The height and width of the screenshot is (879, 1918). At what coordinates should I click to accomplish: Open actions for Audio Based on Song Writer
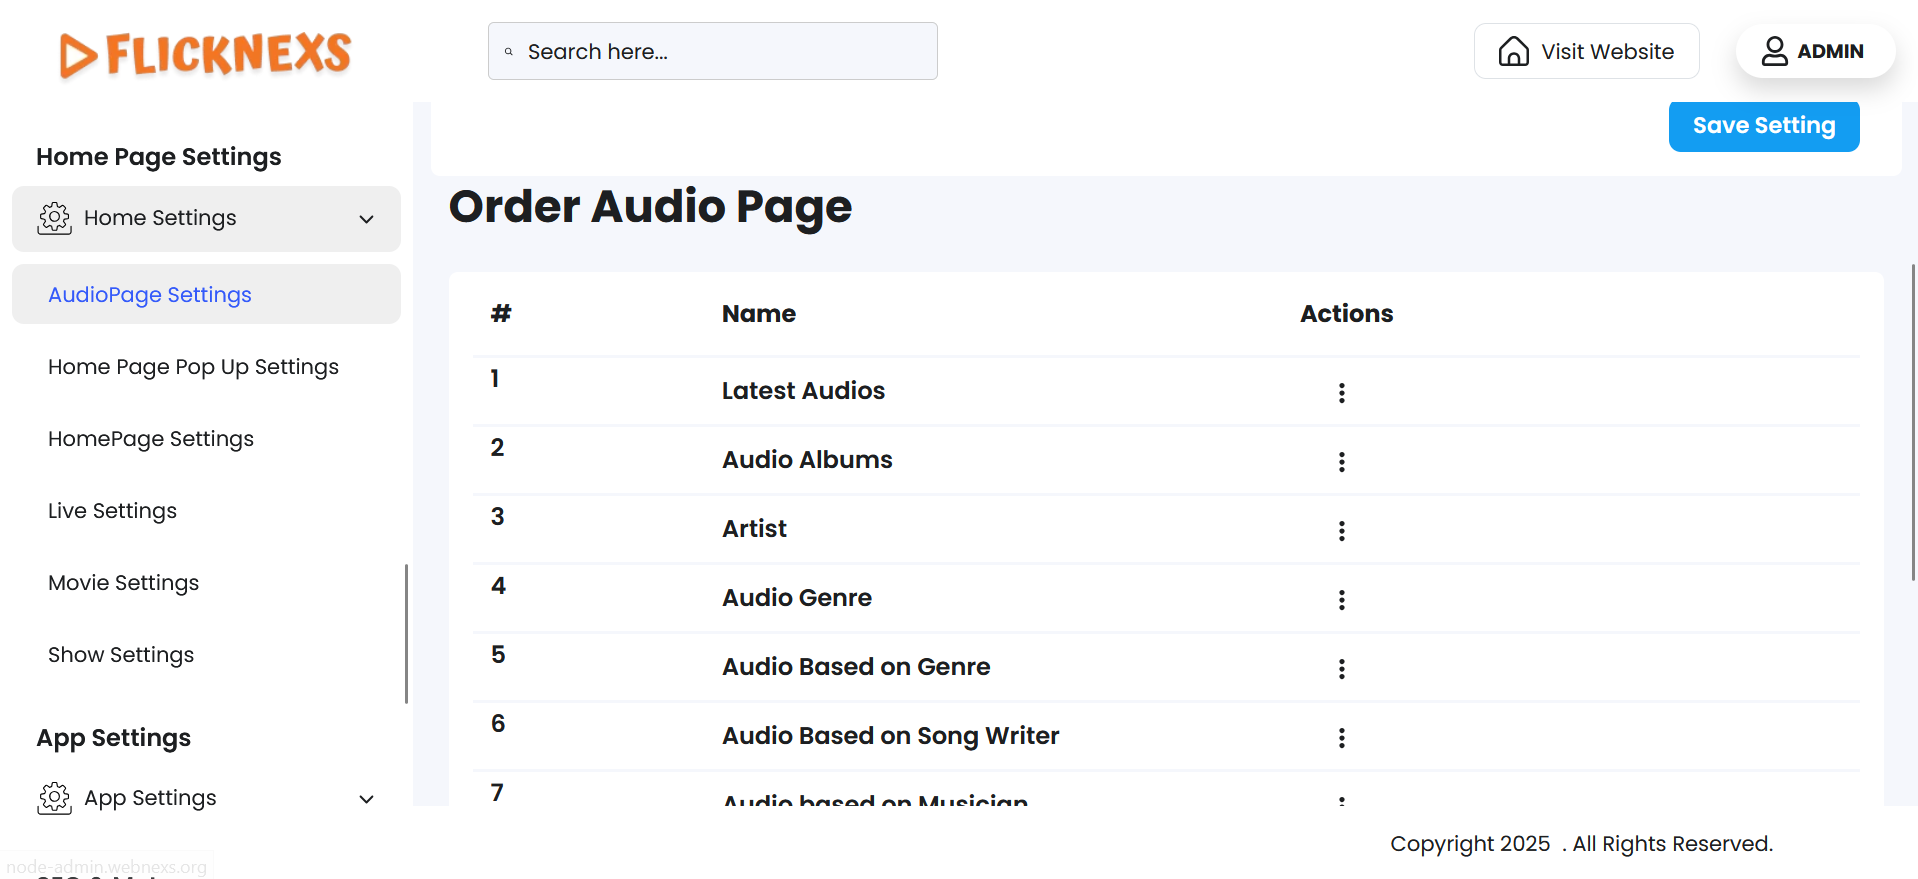(1341, 738)
